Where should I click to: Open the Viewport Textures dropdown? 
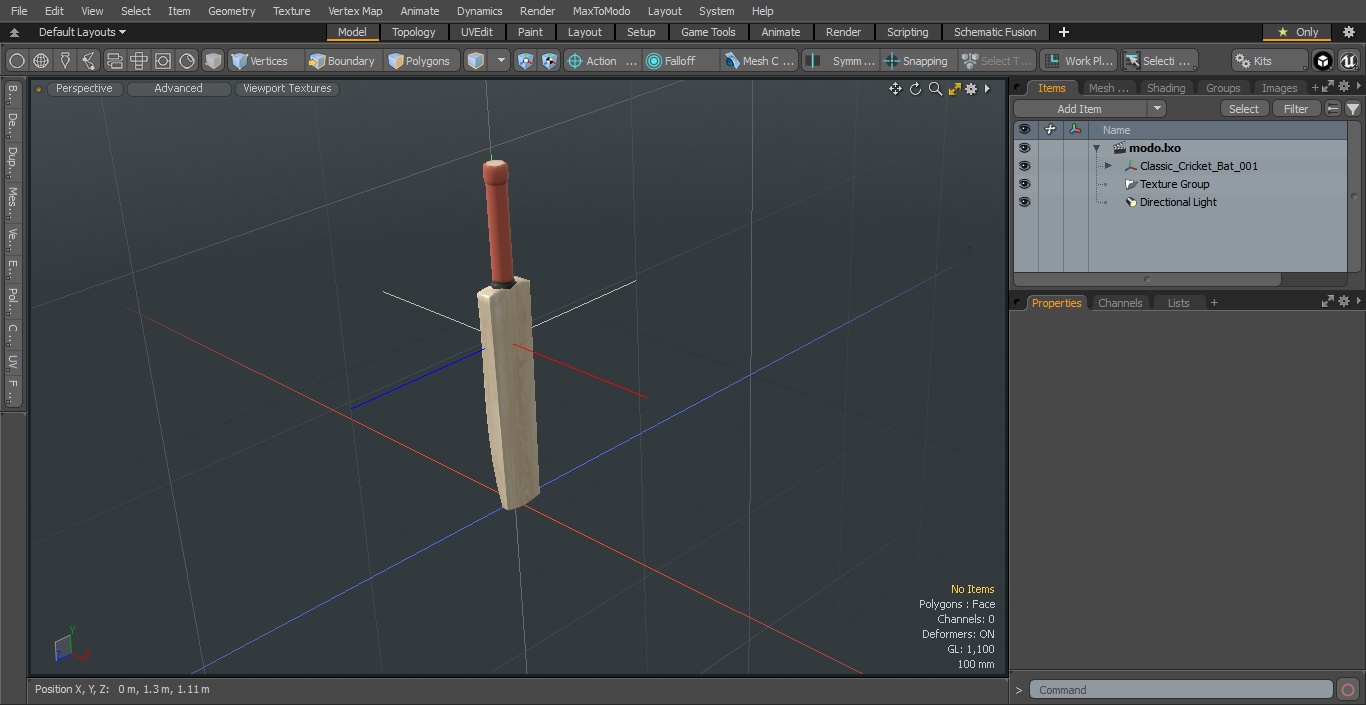click(287, 88)
